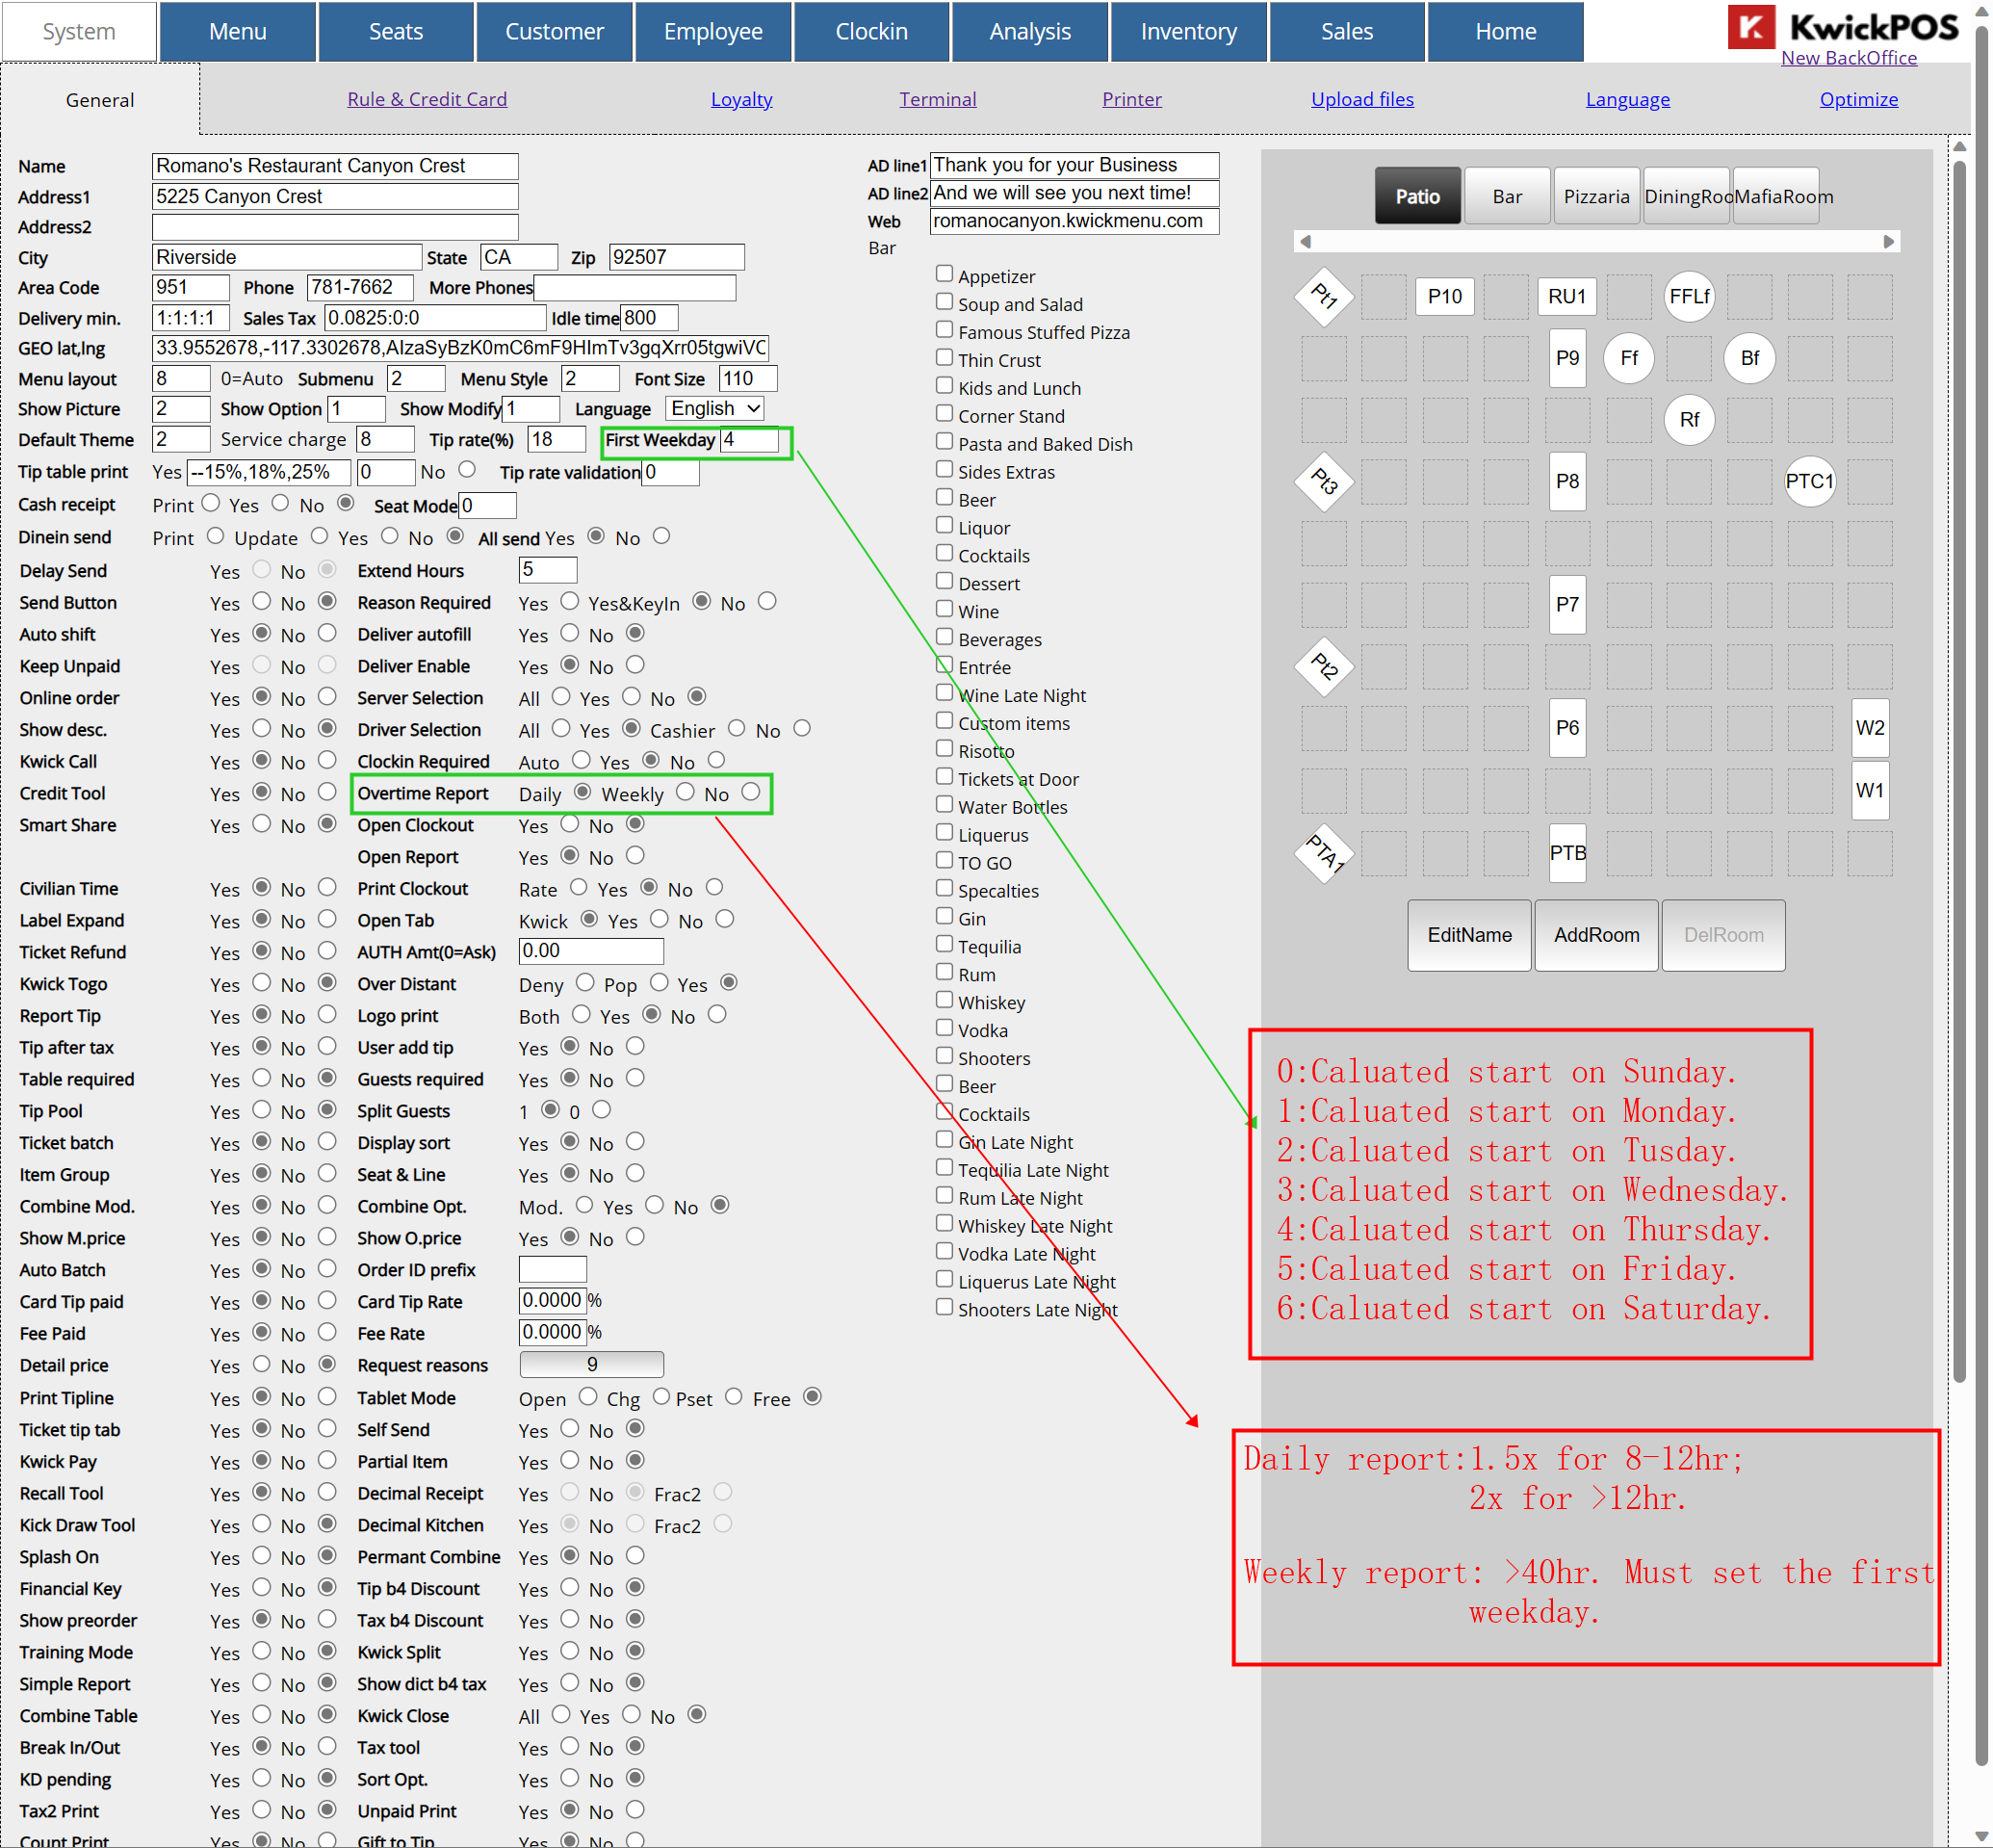This screenshot has height=1848, width=1993.
Task: Switch to the Bar room tab
Action: pos(1507,196)
